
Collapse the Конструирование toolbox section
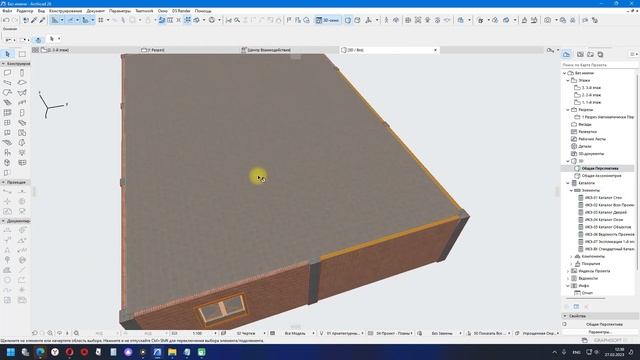[3, 64]
